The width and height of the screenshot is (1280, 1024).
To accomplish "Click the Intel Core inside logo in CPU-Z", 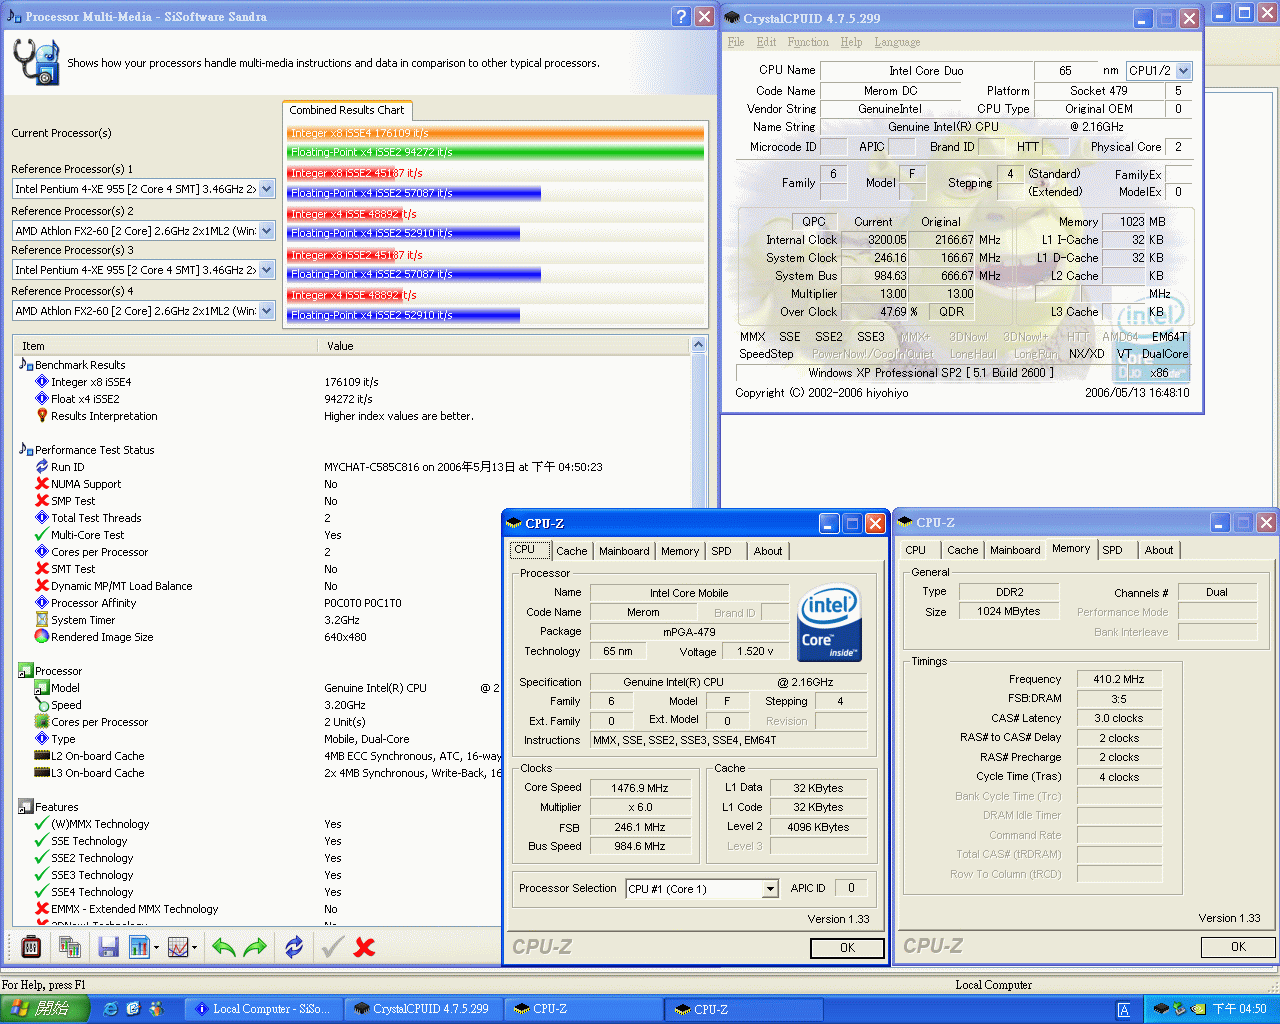I will 830,622.
